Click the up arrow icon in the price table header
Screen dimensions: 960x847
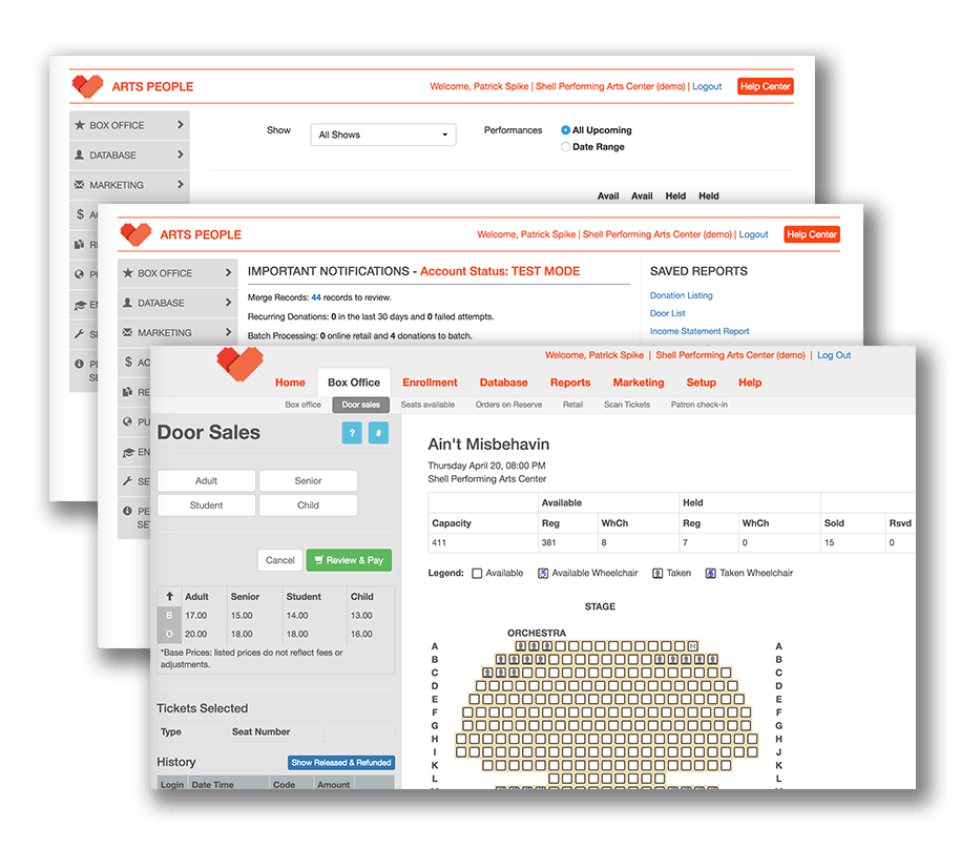coord(170,596)
